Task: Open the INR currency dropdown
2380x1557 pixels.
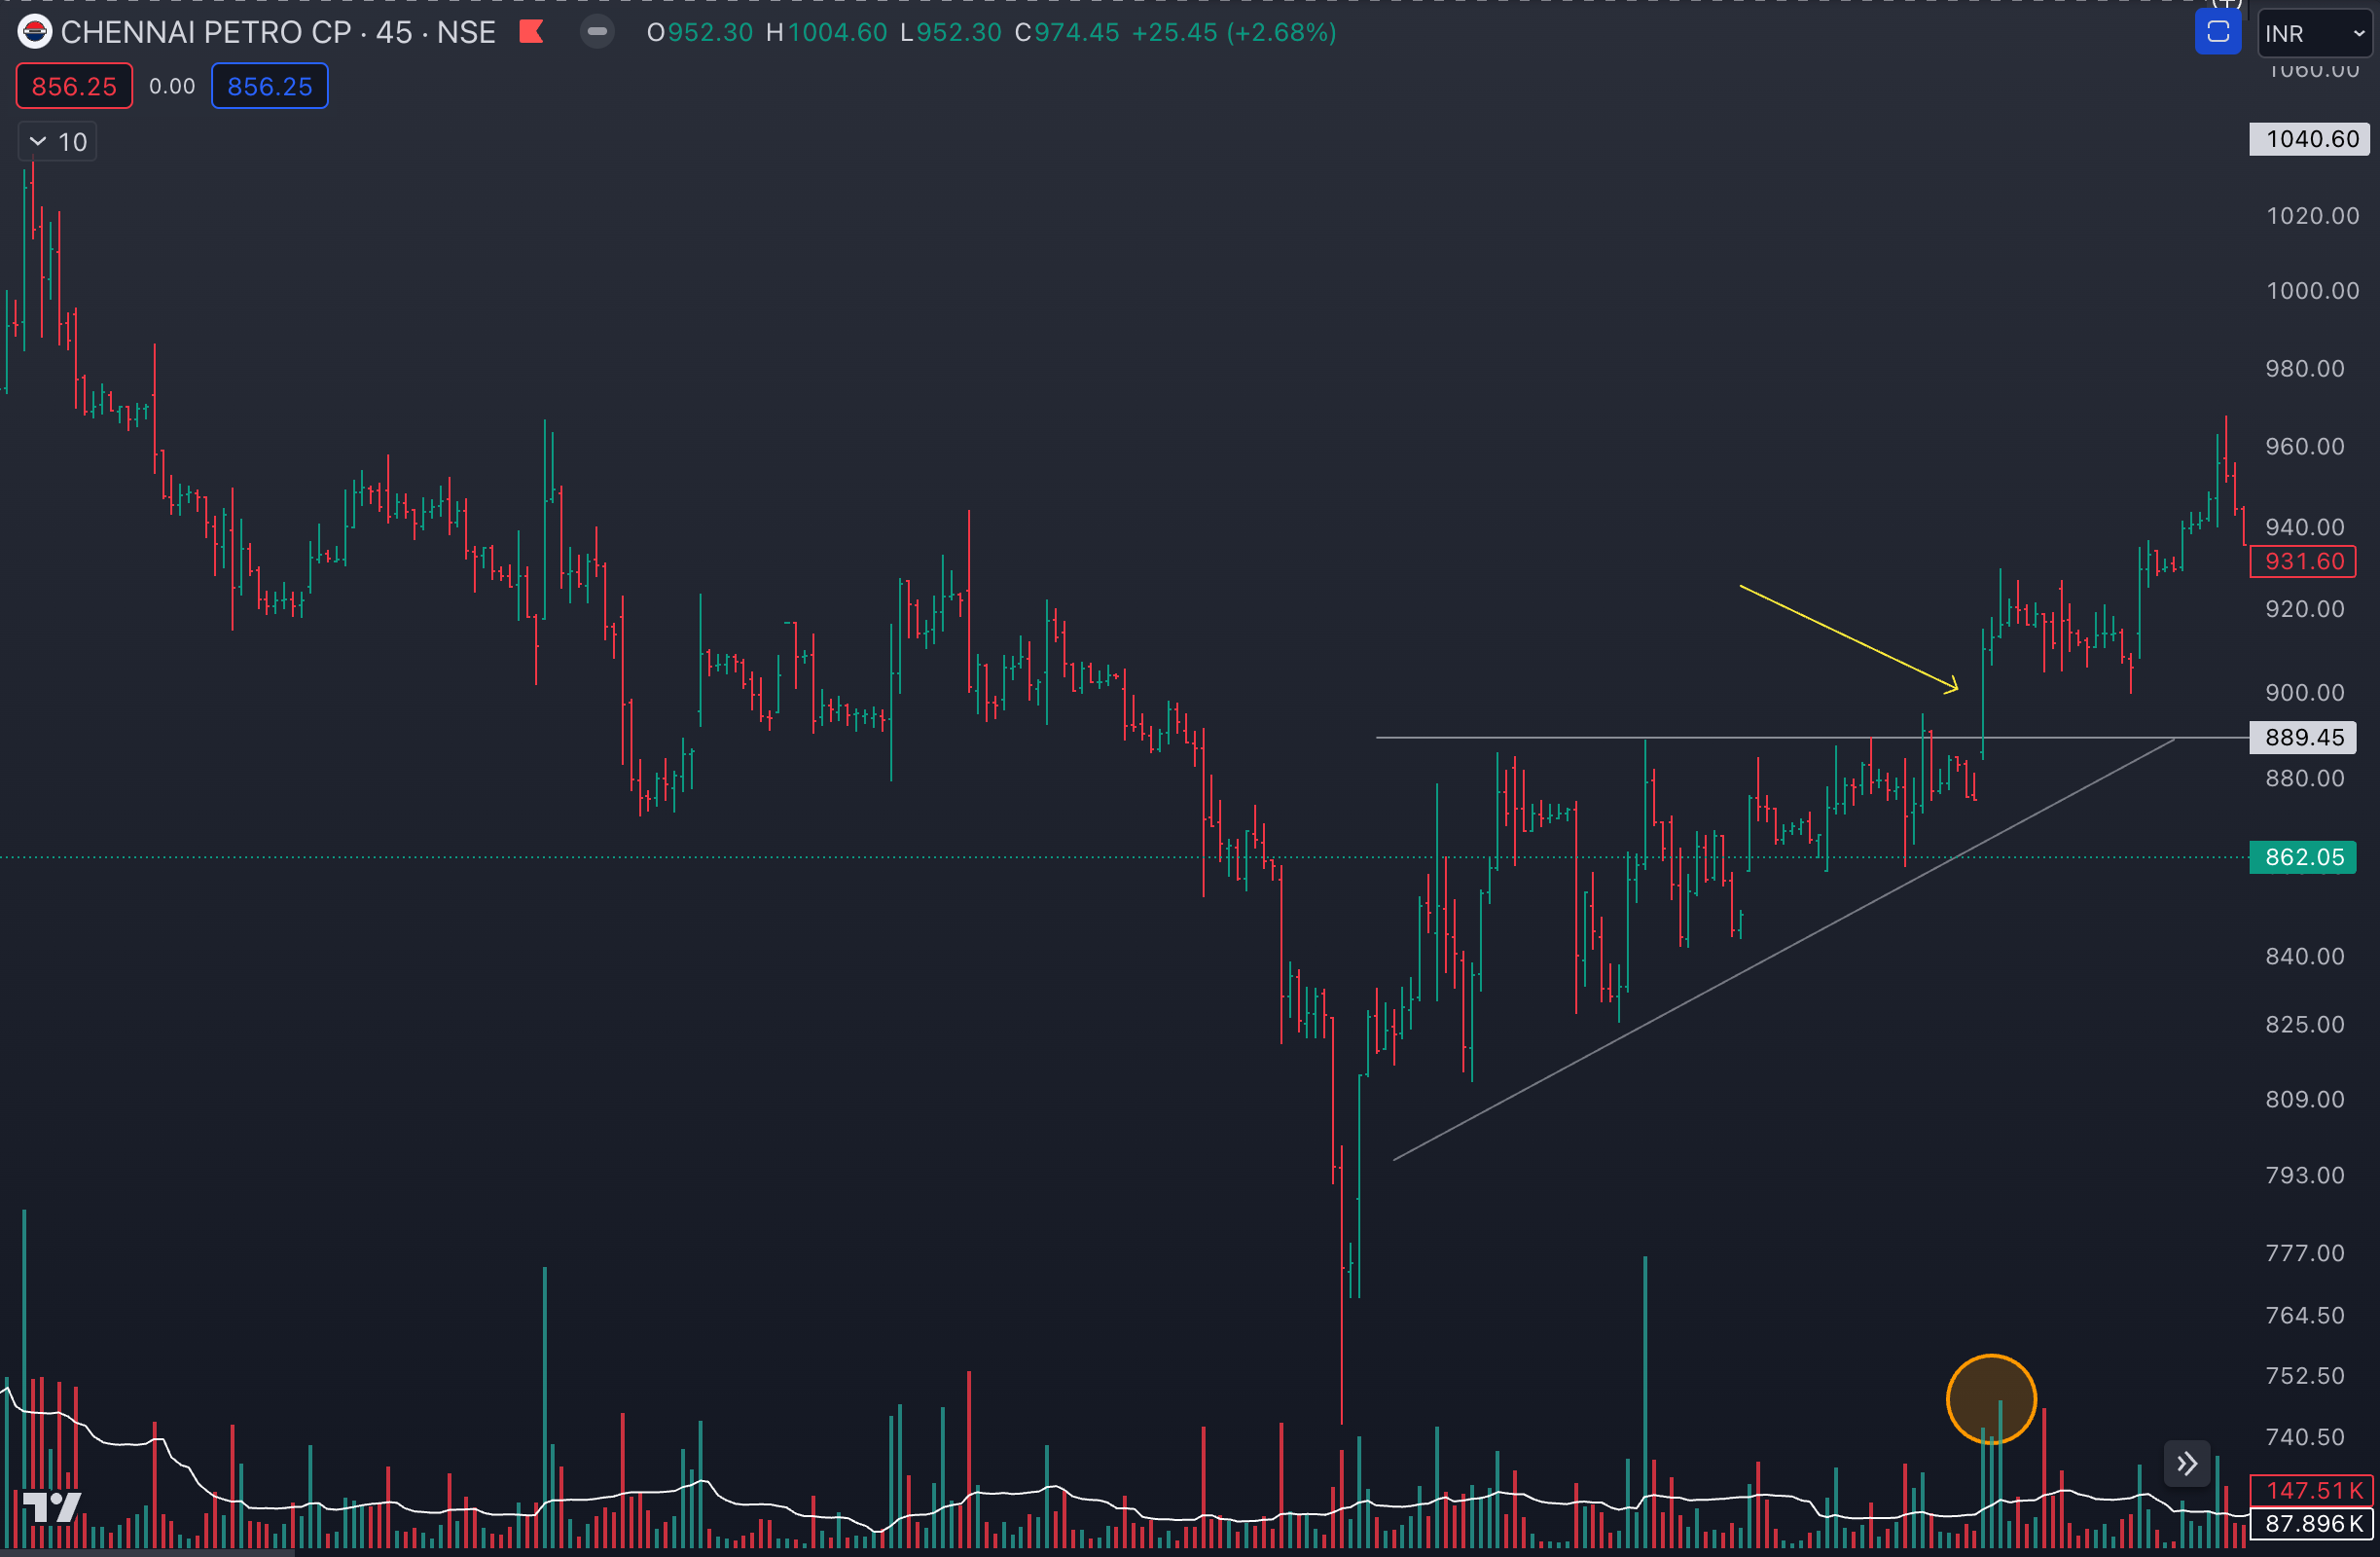Action: (2313, 34)
